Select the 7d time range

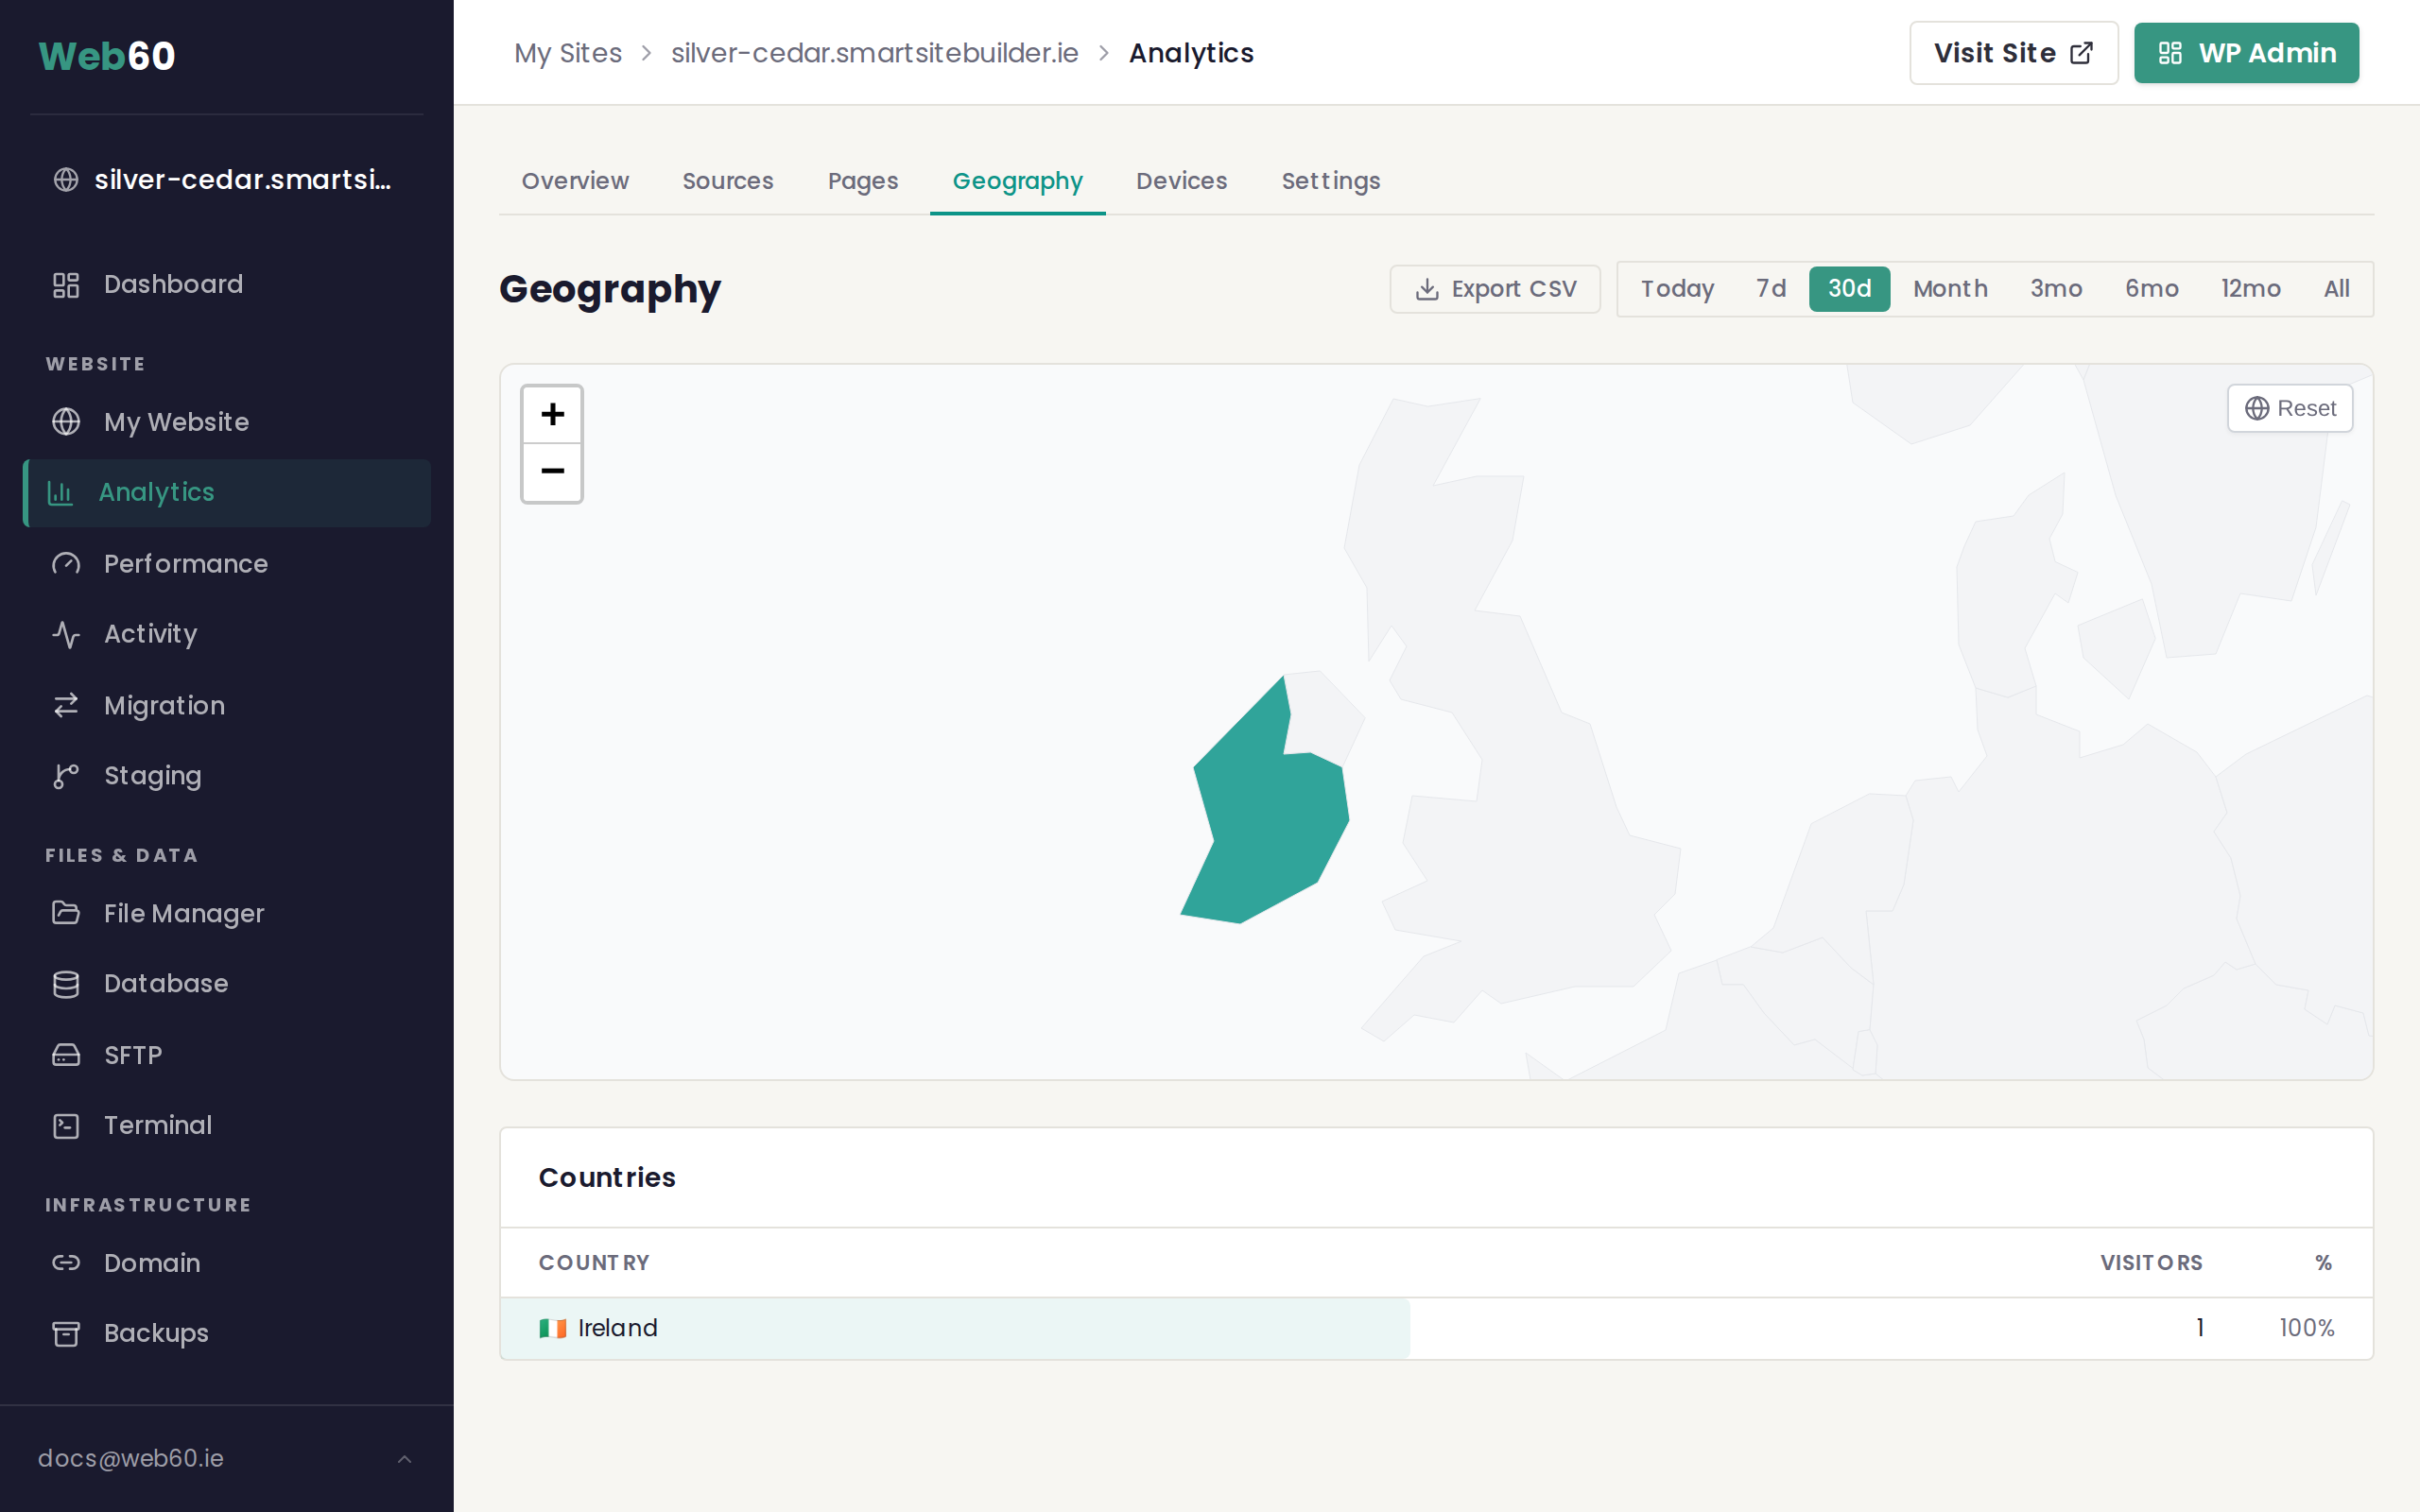click(x=1770, y=289)
